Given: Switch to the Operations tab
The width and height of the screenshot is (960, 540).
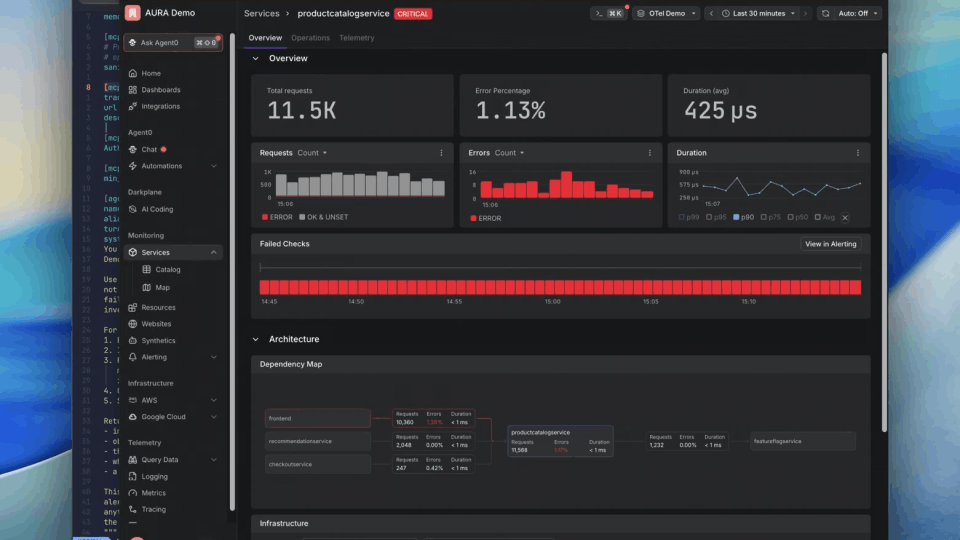Looking at the screenshot, I should click(310, 38).
